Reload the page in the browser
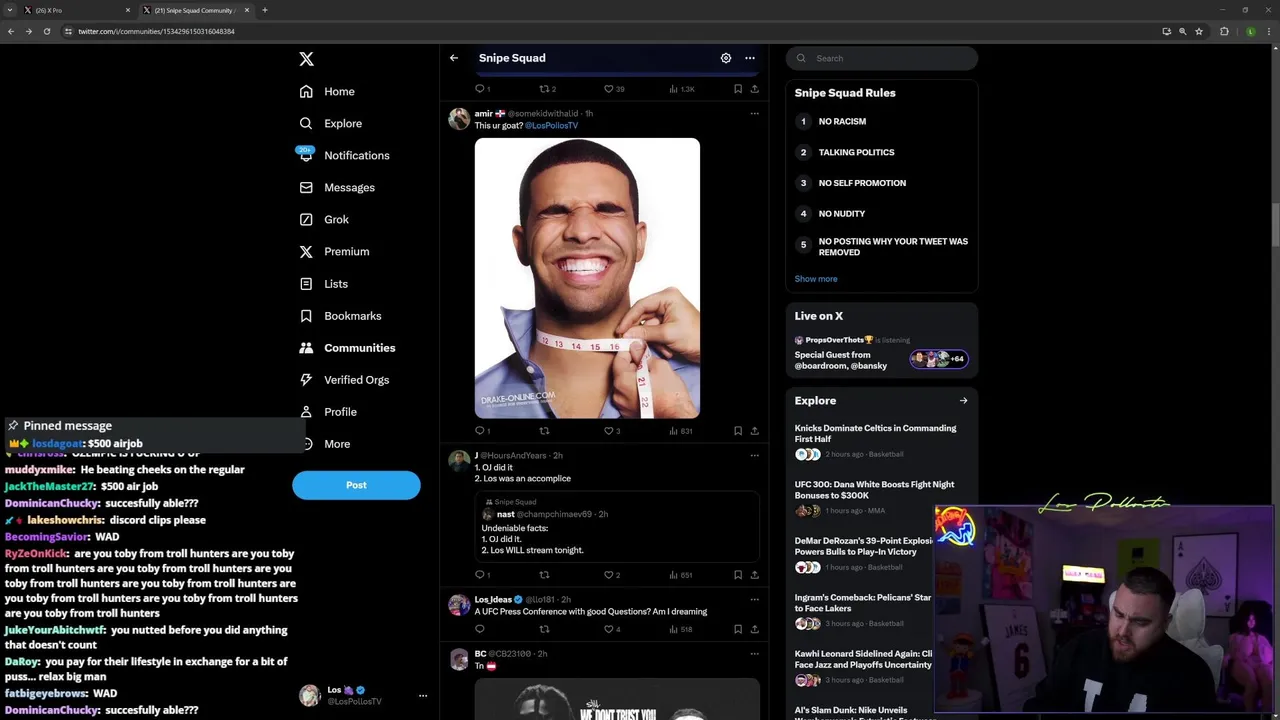 click(45, 31)
